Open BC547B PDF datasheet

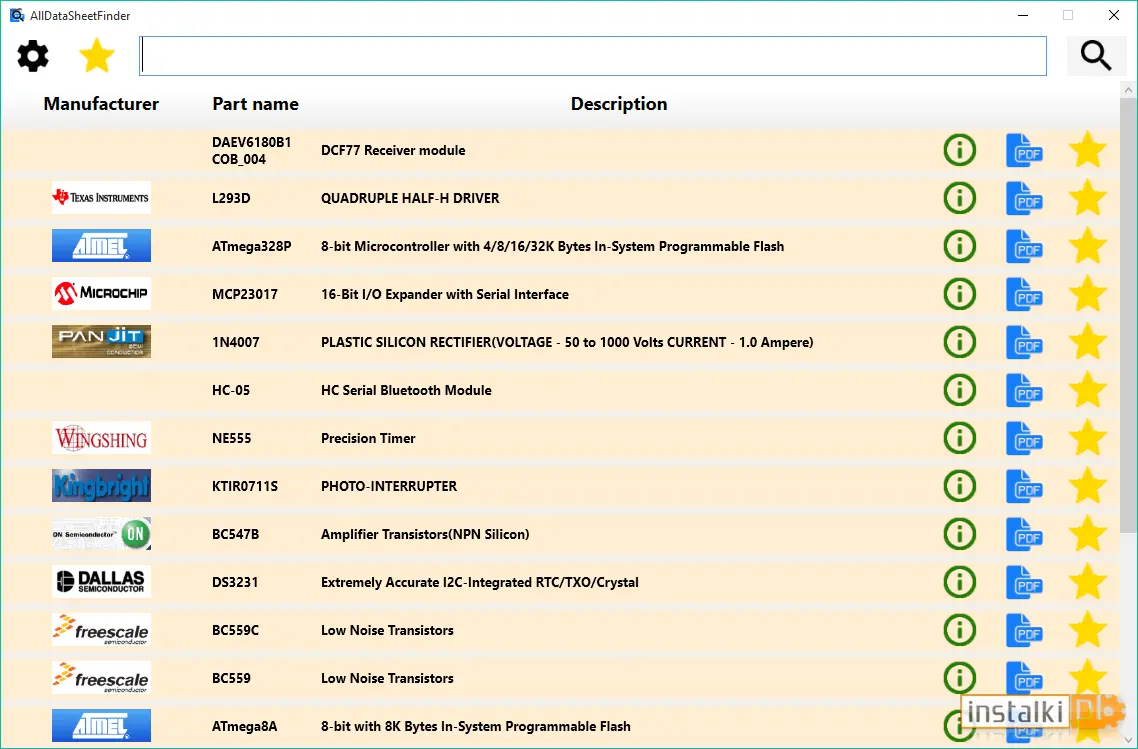click(x=1024, y=533)
